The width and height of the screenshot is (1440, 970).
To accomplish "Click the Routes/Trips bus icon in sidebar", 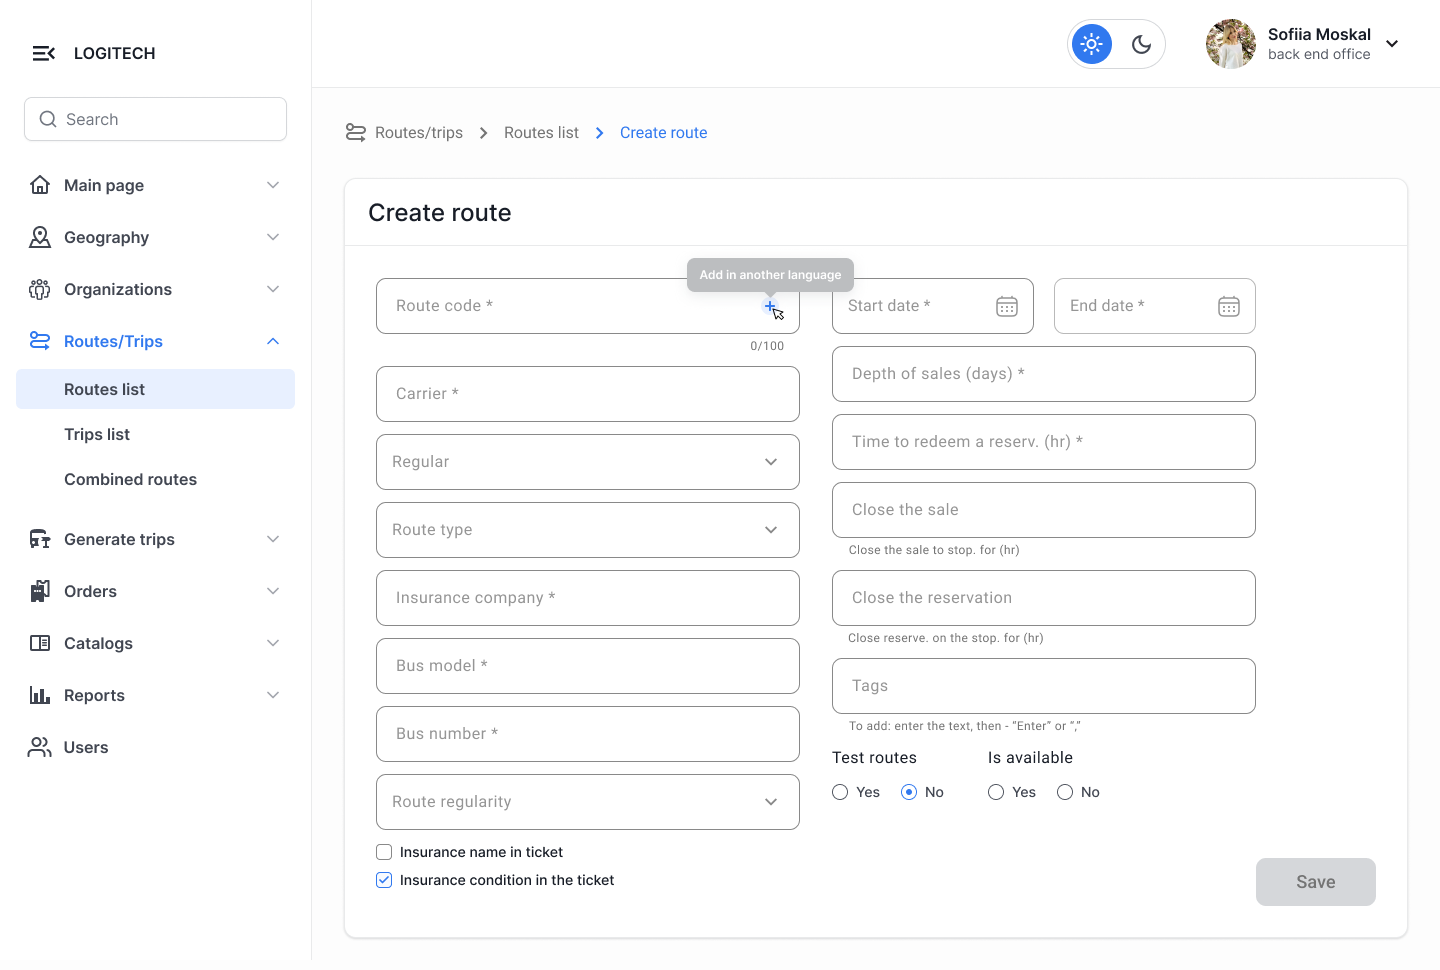I will click(40, 341).
